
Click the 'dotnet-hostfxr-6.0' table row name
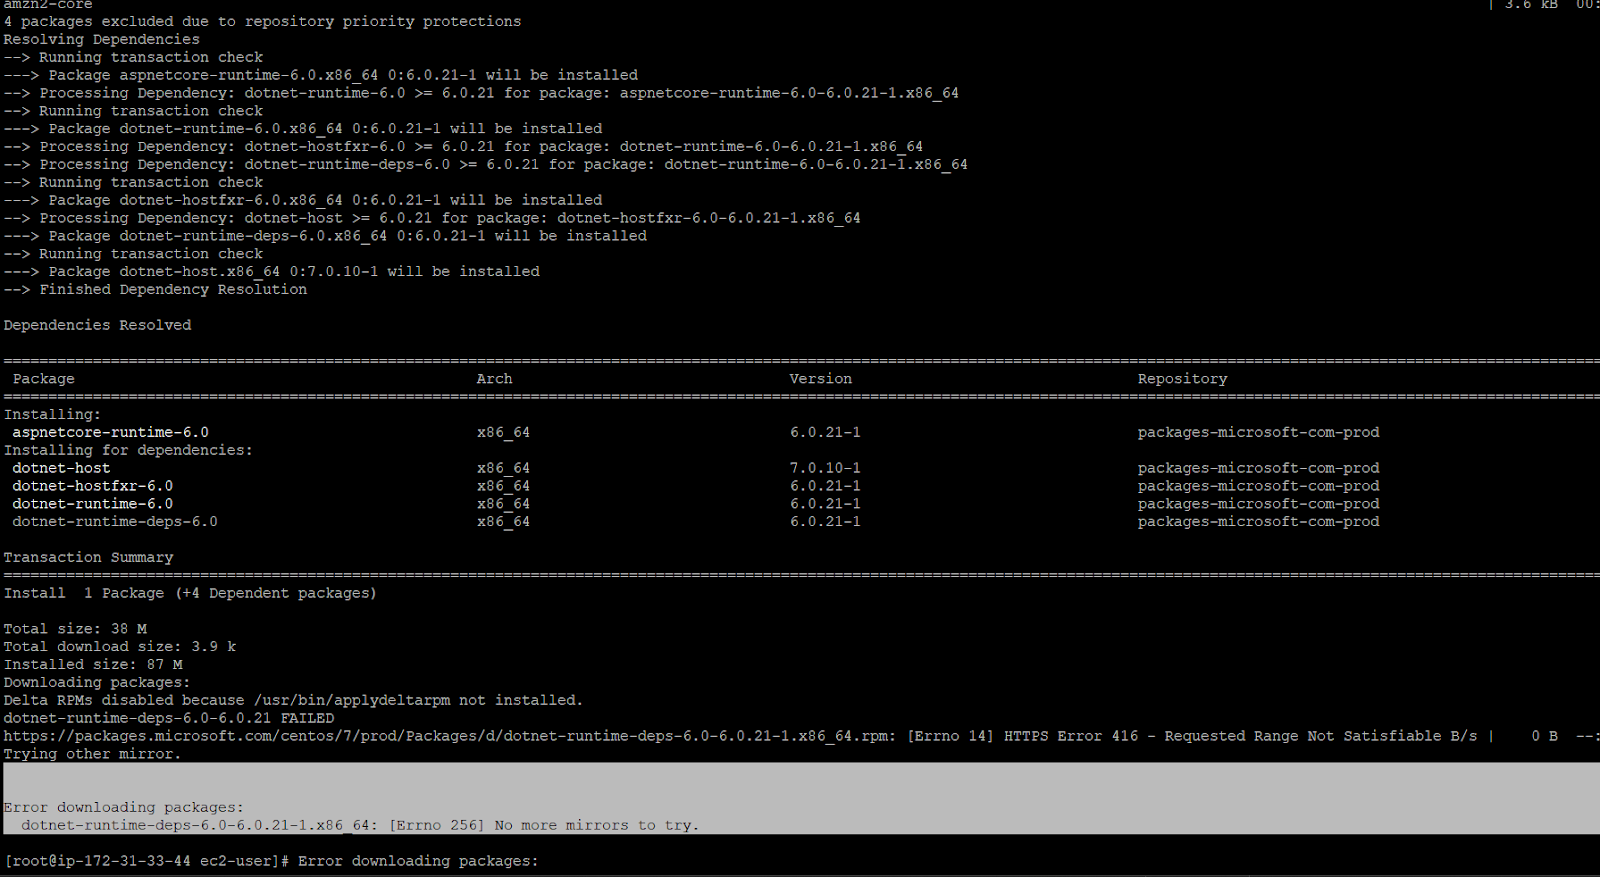point(93,486)
